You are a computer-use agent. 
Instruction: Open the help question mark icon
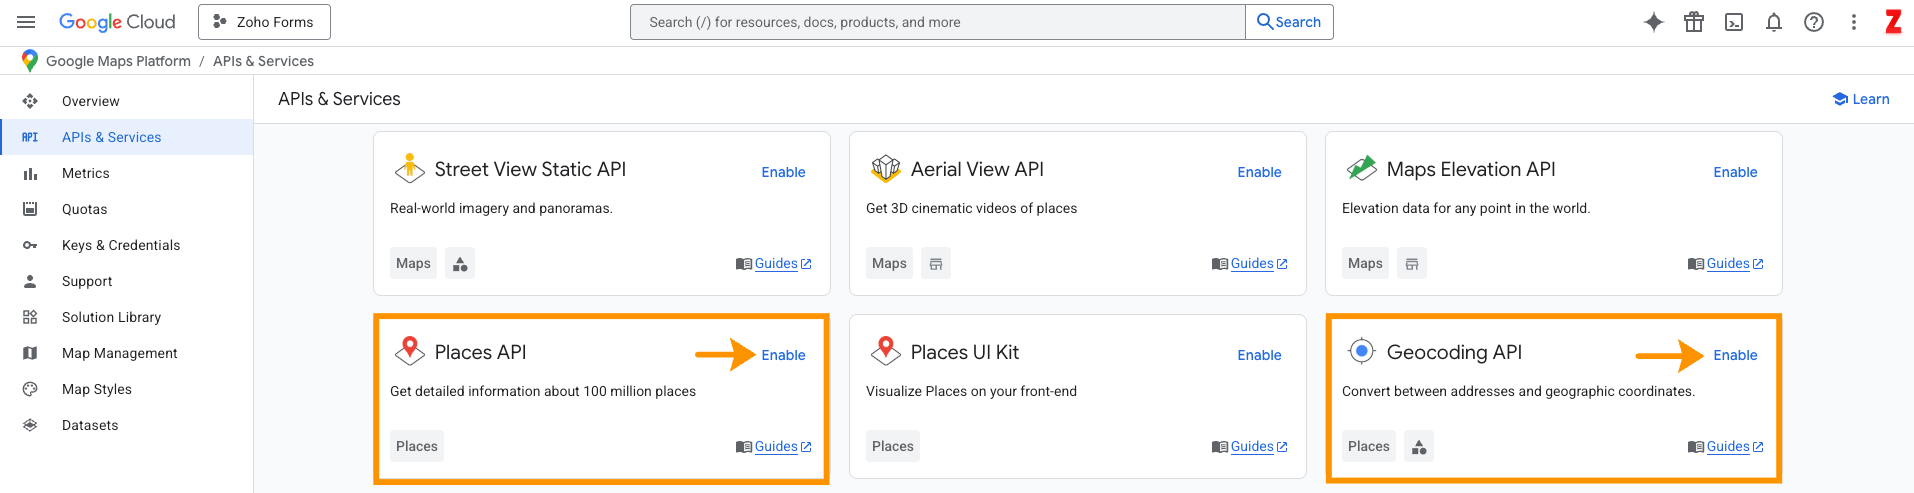coord(1814,22)
